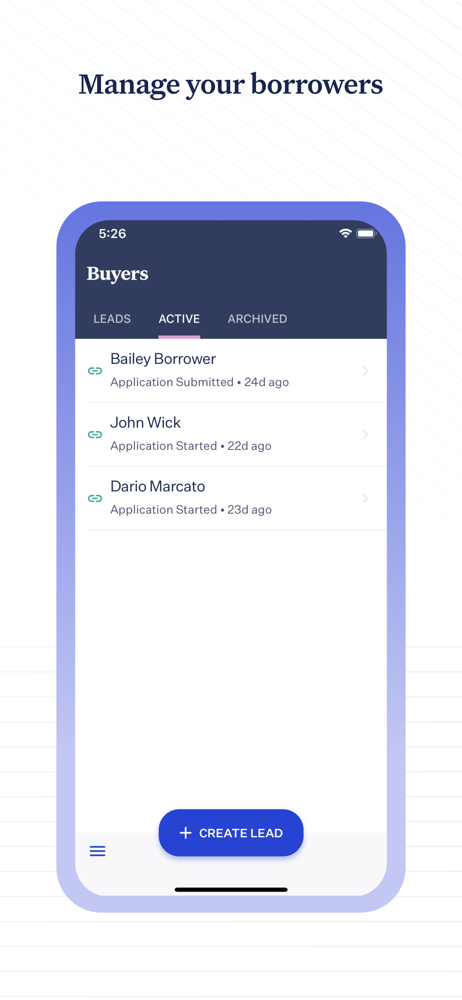The width and height of the screenshot is (462, 1000).
Task: Select the Active tab
Action: [x=179, y=319]
